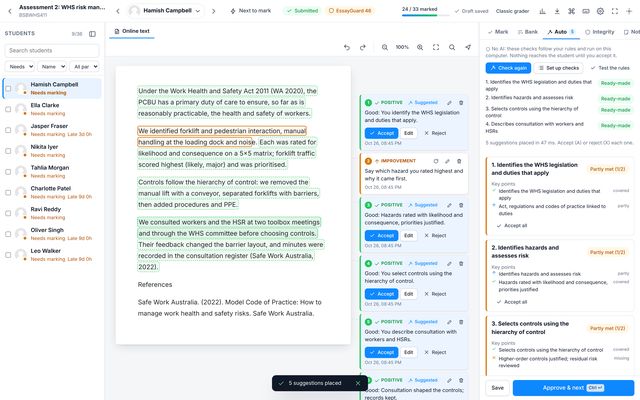Redo the annotation action
Image resolution: width=640 pixels, height=400 pixels.
362,47
